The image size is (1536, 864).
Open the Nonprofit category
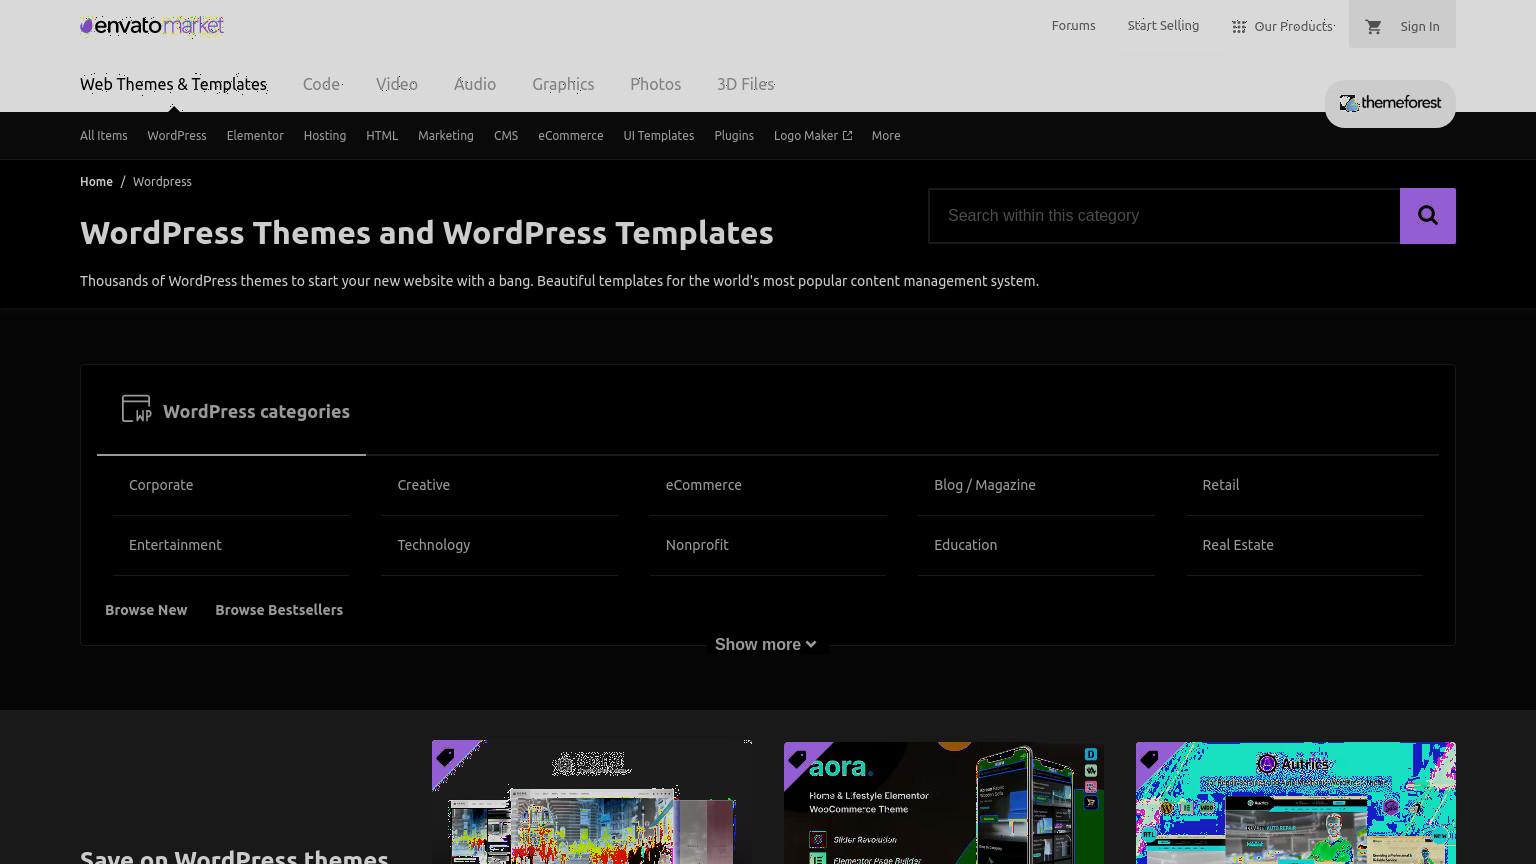tap(697, 545)
